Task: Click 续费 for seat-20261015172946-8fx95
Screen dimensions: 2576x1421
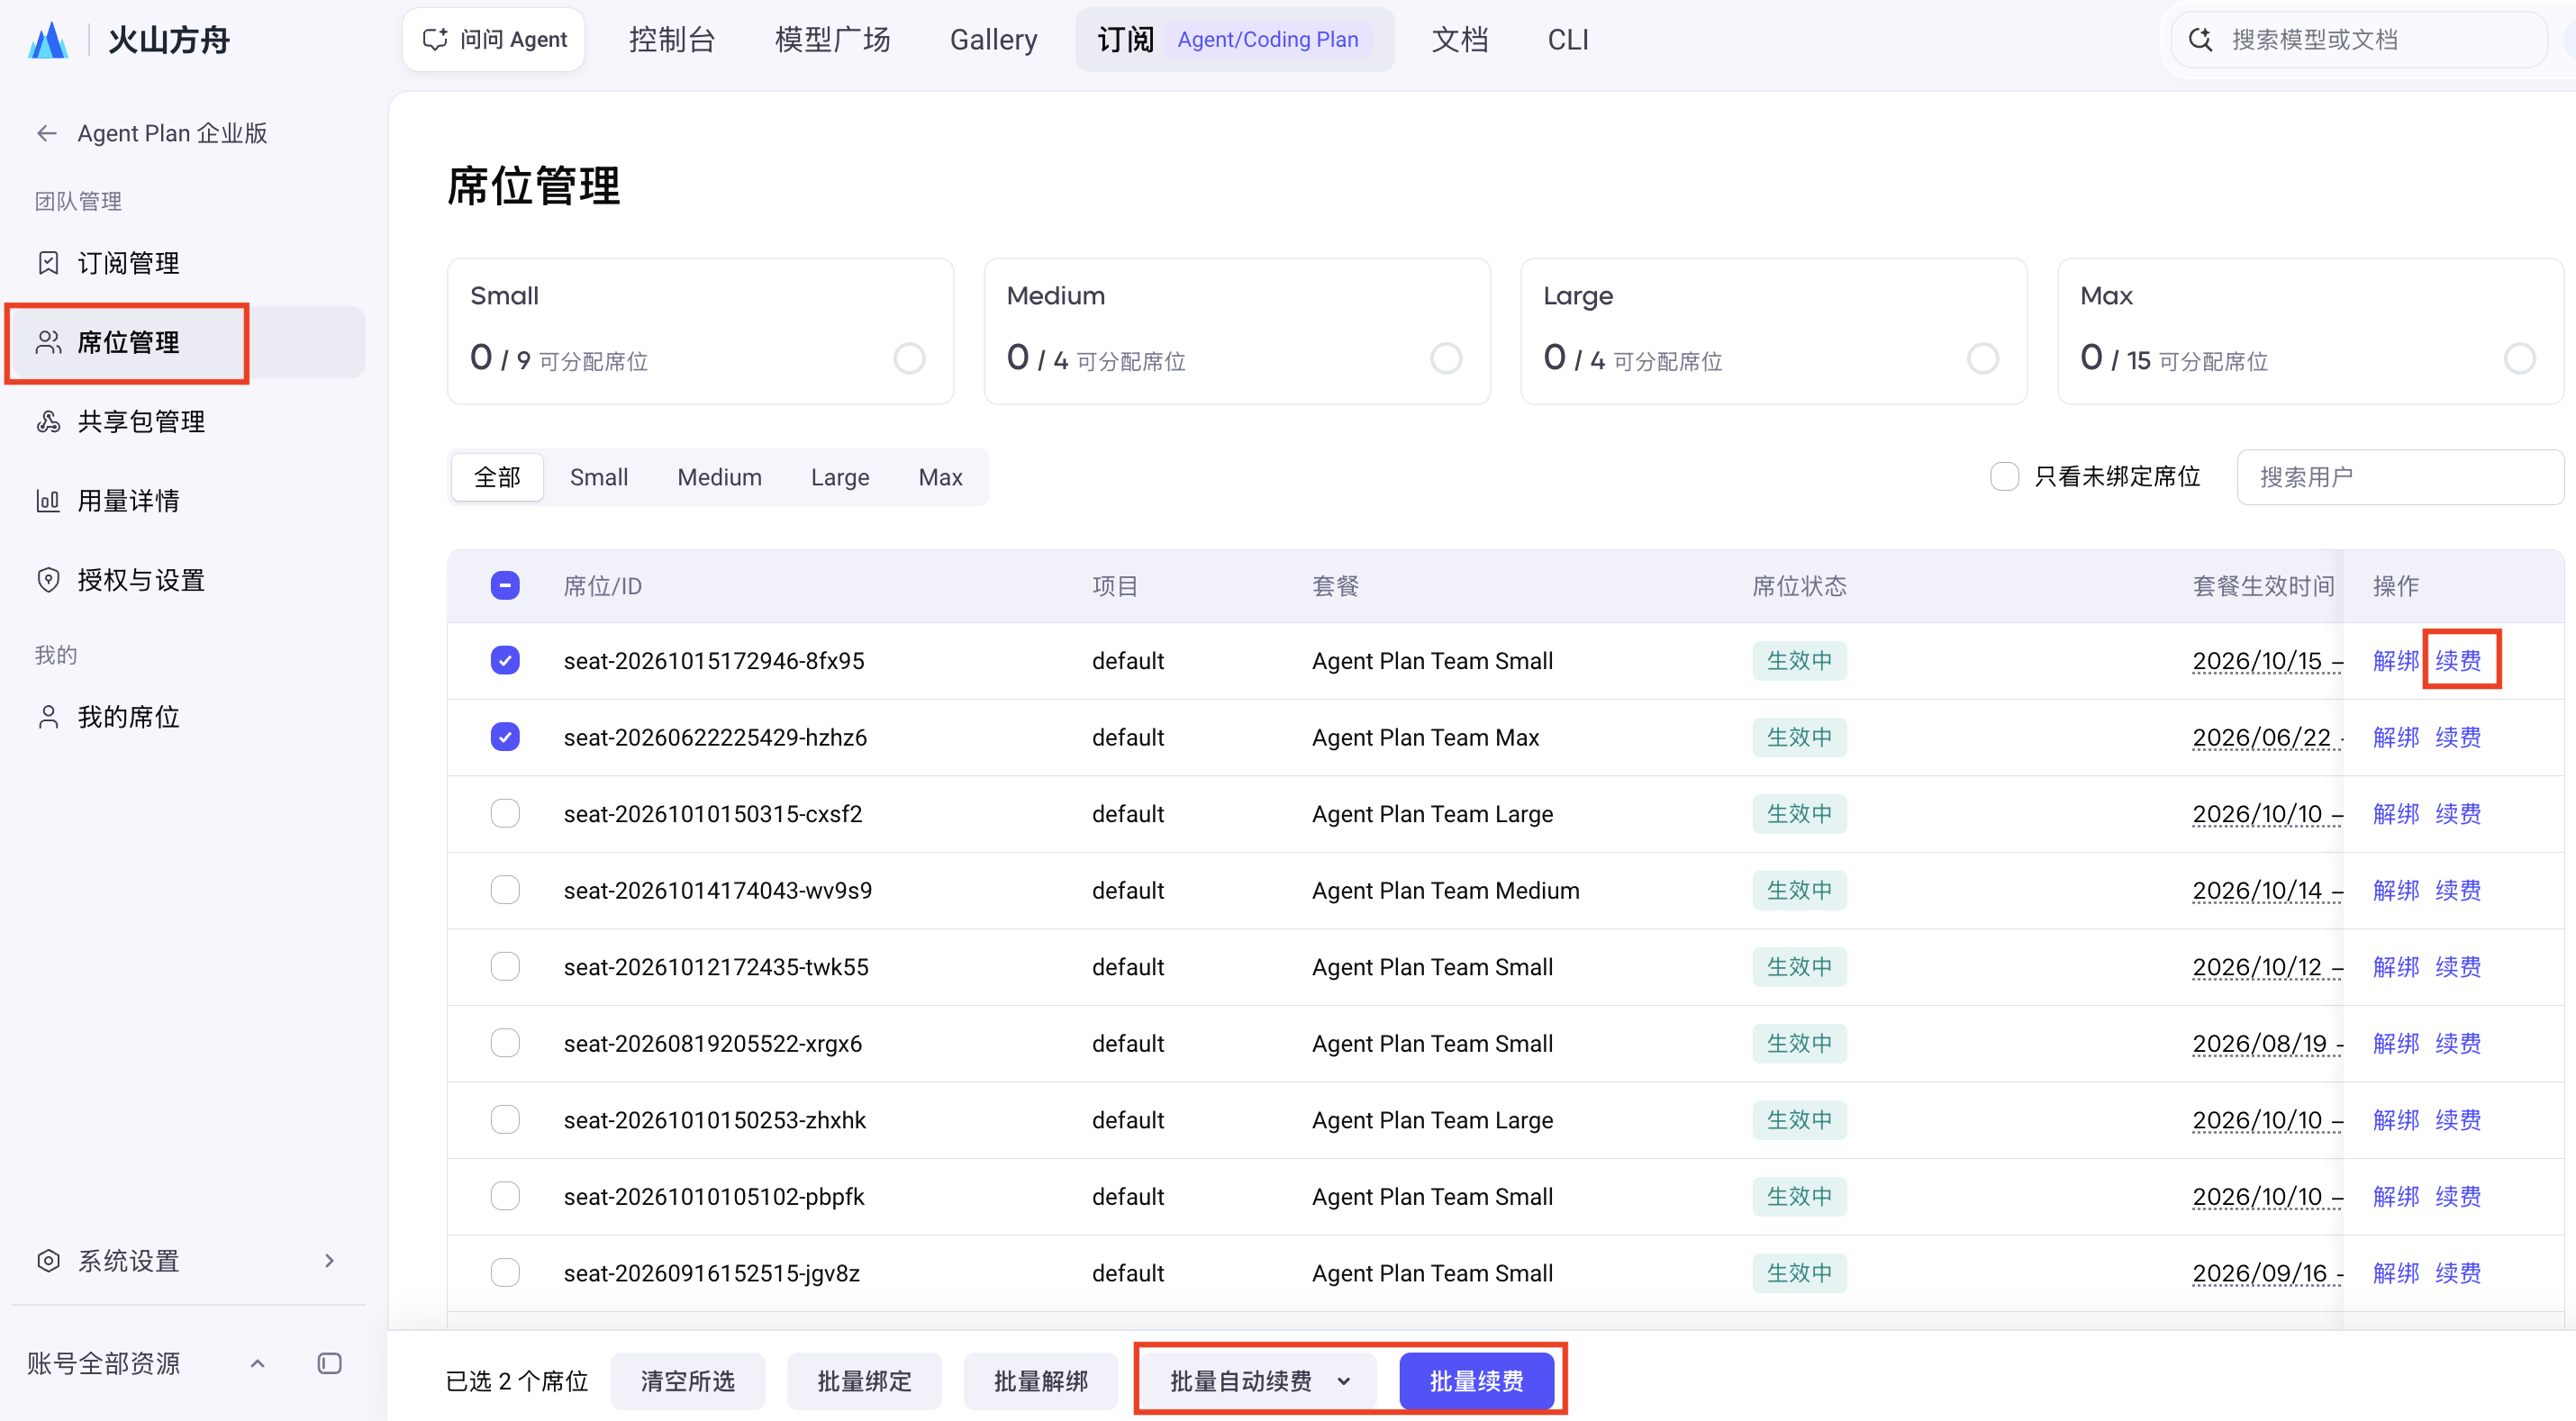Action: pos(2458,660)
